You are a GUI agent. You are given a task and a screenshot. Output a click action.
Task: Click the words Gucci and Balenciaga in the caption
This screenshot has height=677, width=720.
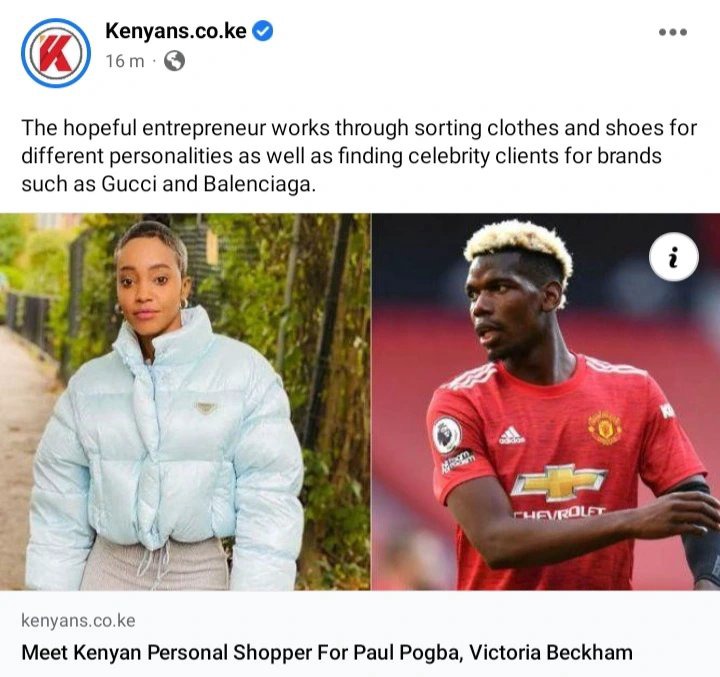(208, 184)
